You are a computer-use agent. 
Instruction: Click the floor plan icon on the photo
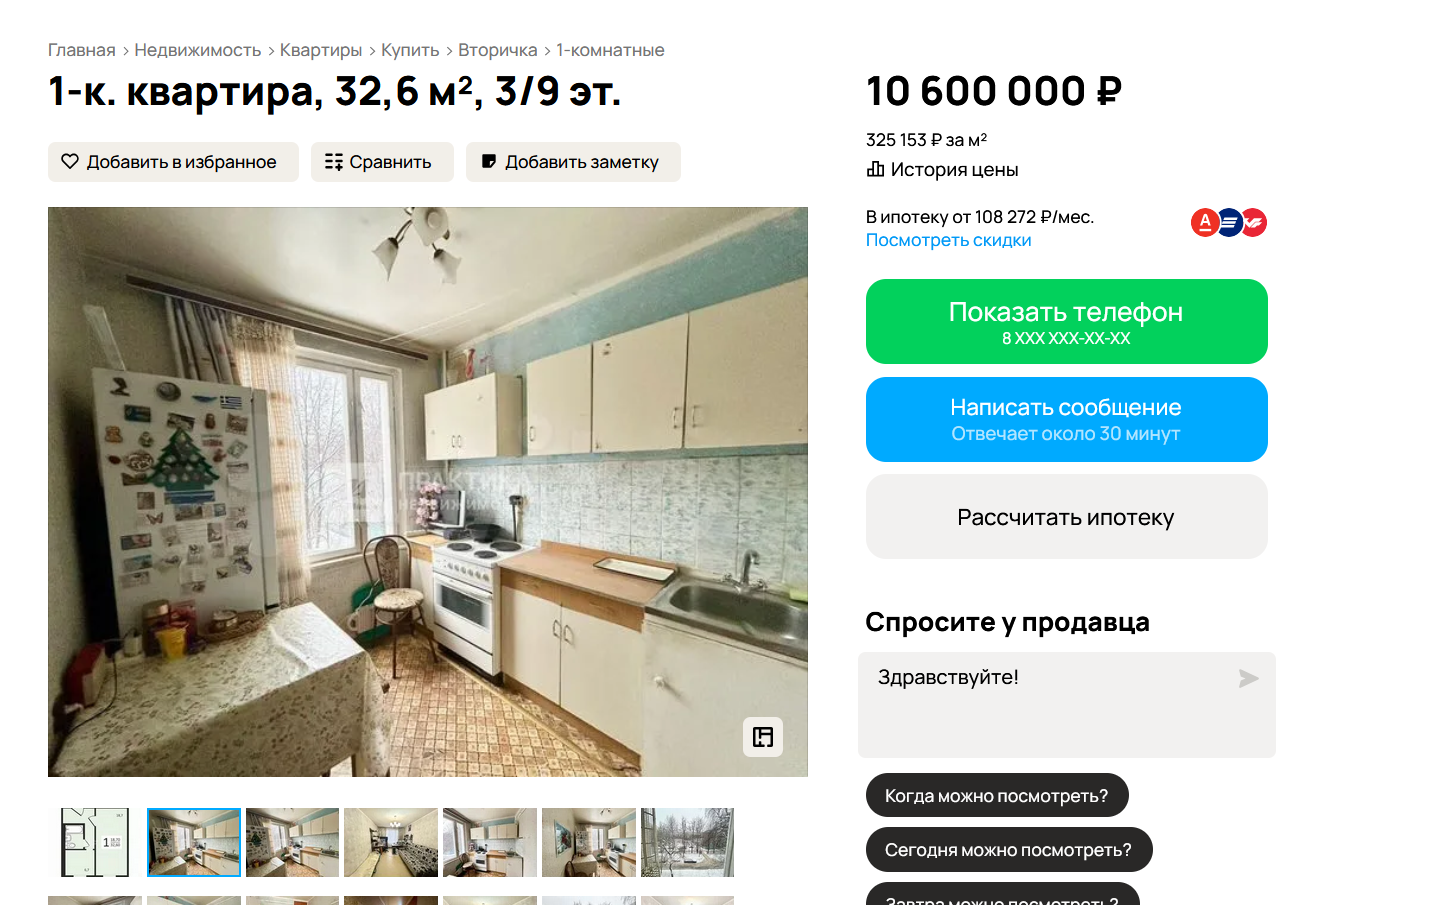click(x=763, y=737)
